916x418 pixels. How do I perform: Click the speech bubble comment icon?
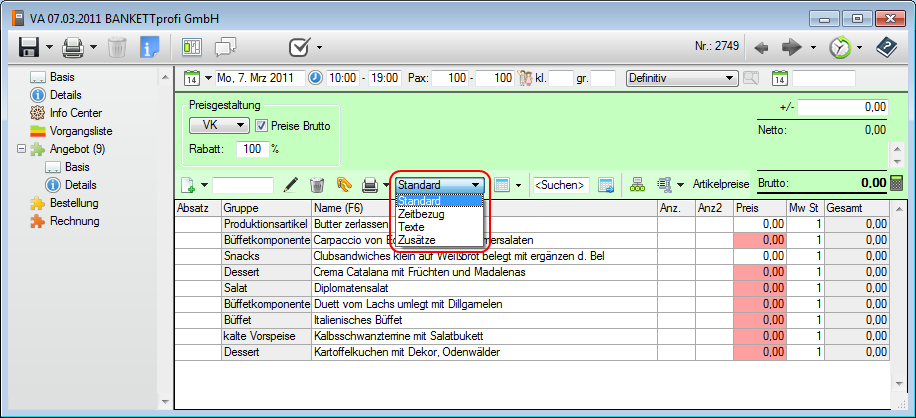click(225, 47)
